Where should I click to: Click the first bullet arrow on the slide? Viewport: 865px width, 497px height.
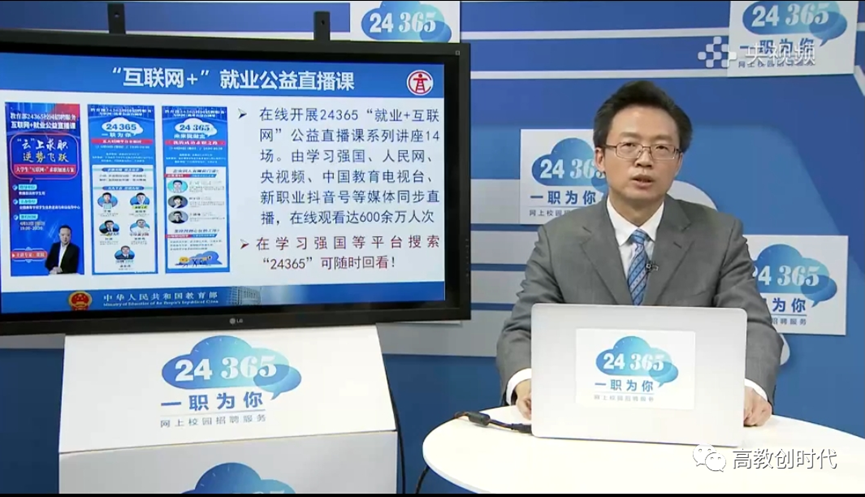click(242, 114)
